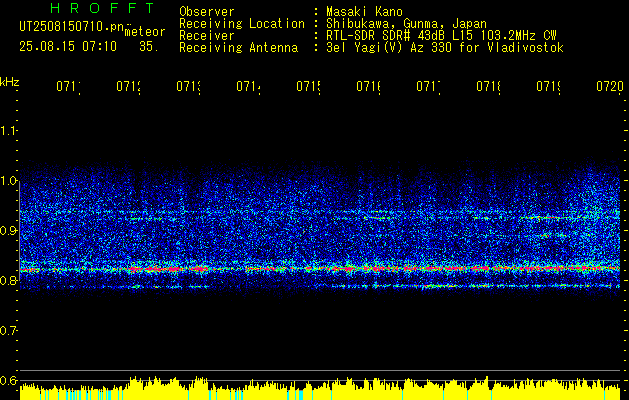The height and width of the screenshot is (400, 629).
Task: Click the Receiving Antenna label
Action: click(238, 48)
